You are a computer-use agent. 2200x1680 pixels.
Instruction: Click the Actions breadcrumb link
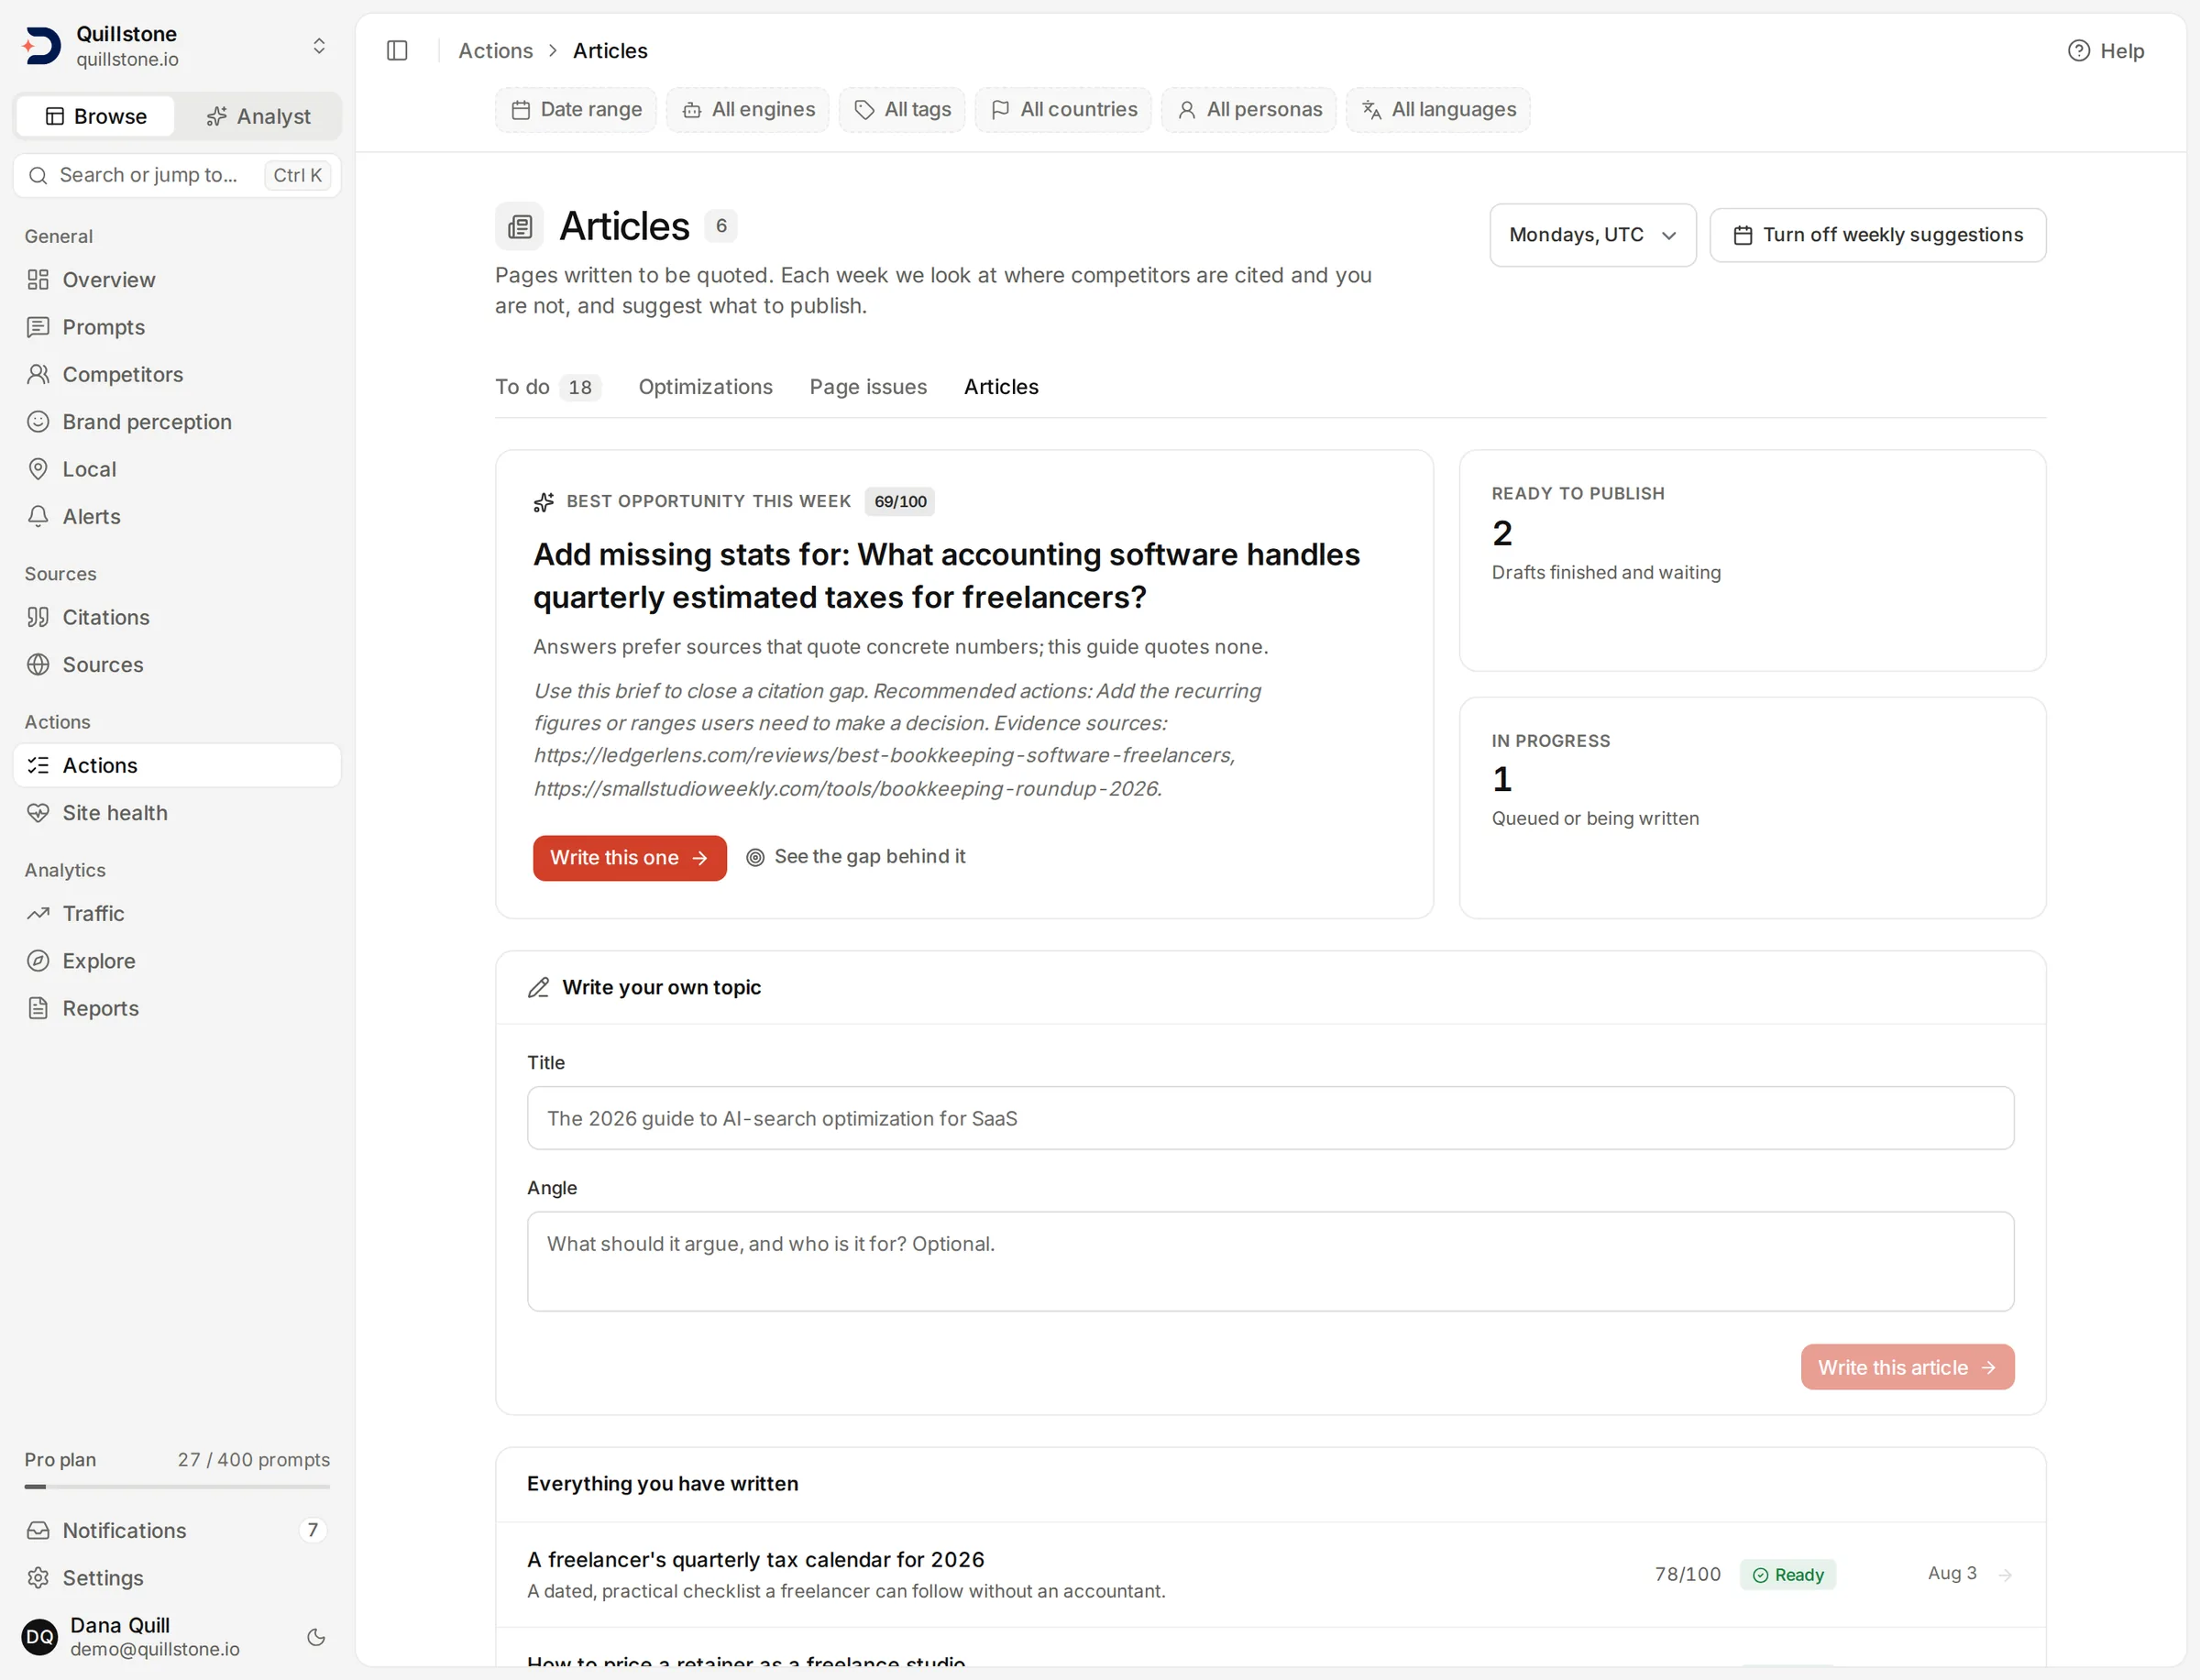(495, 51)
